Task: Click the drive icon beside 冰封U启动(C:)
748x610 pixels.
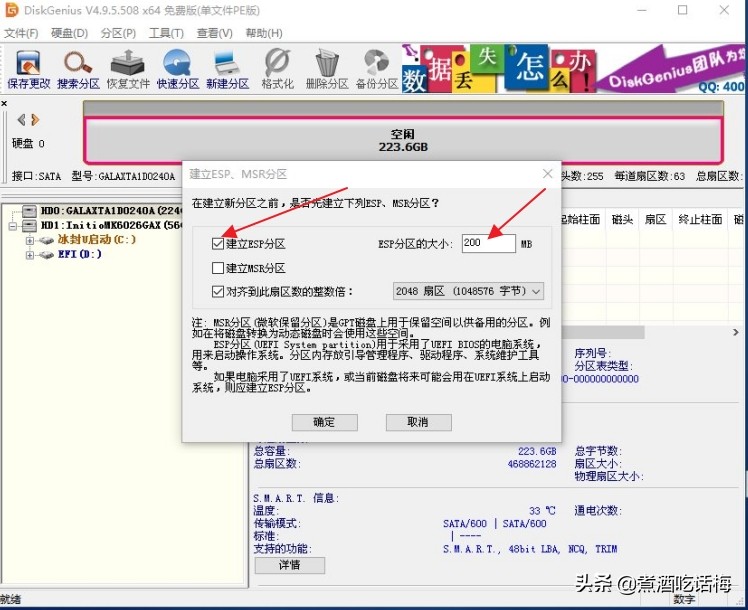Action: pyautogui.click(x=46, y=240)
